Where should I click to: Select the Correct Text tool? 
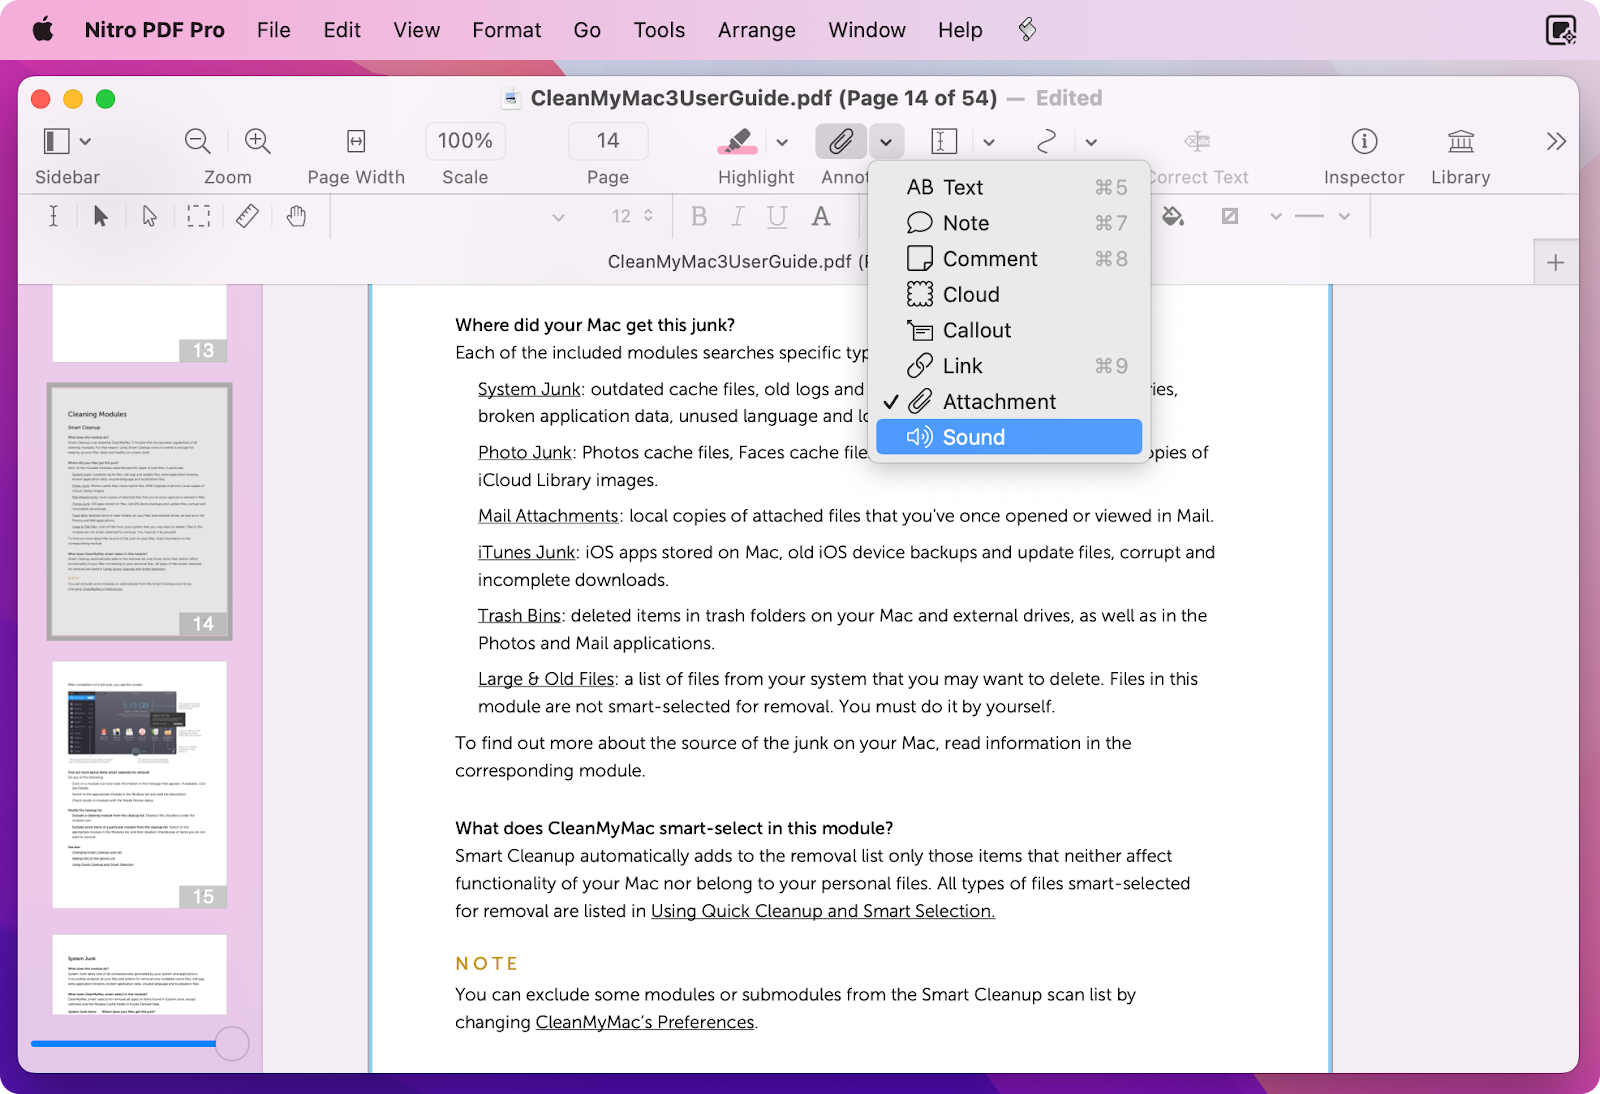point(1197,141)
